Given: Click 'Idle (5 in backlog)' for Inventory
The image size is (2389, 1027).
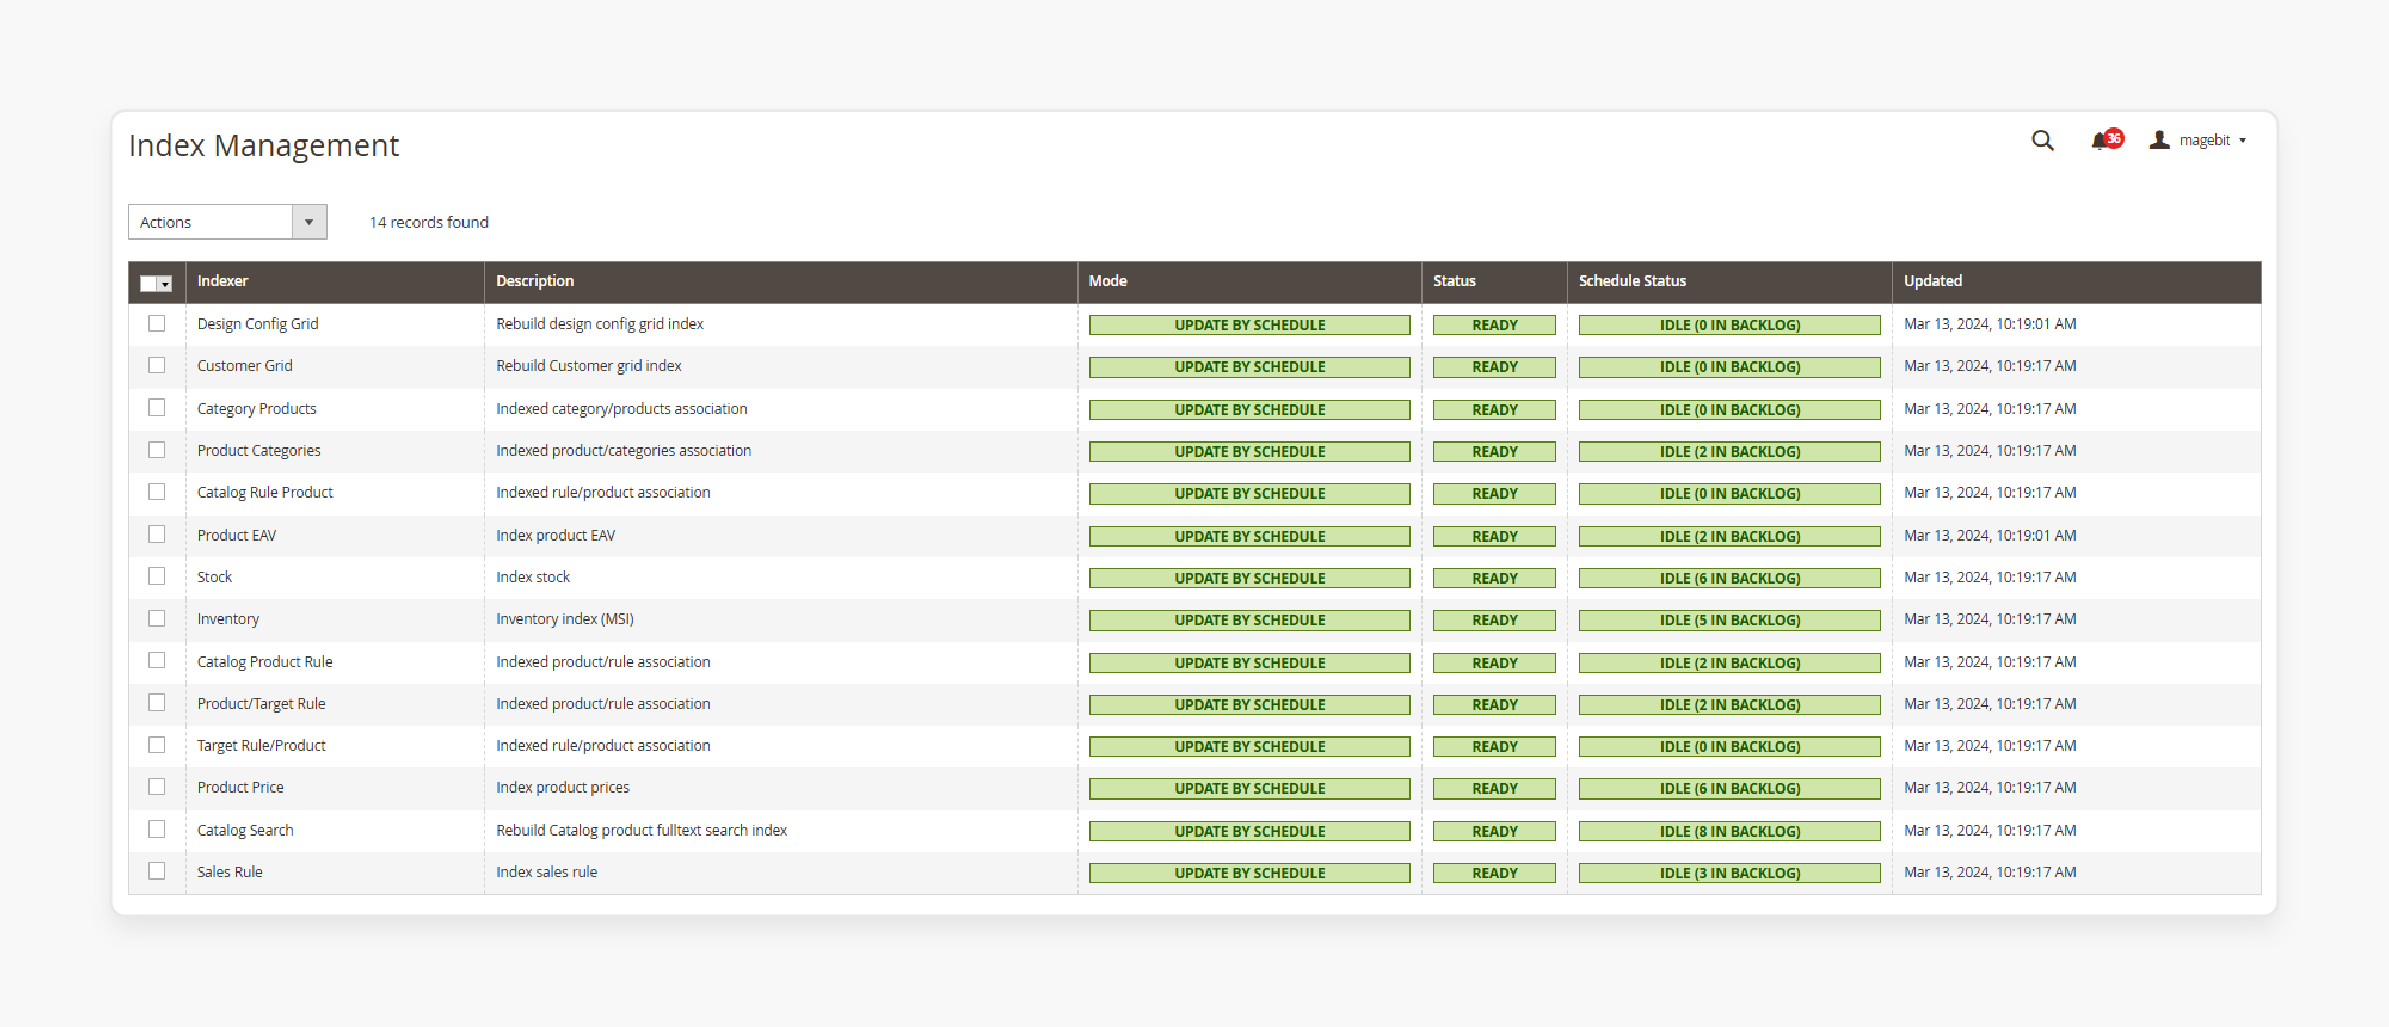Looking at the screenshot, I should point(1730,620).
